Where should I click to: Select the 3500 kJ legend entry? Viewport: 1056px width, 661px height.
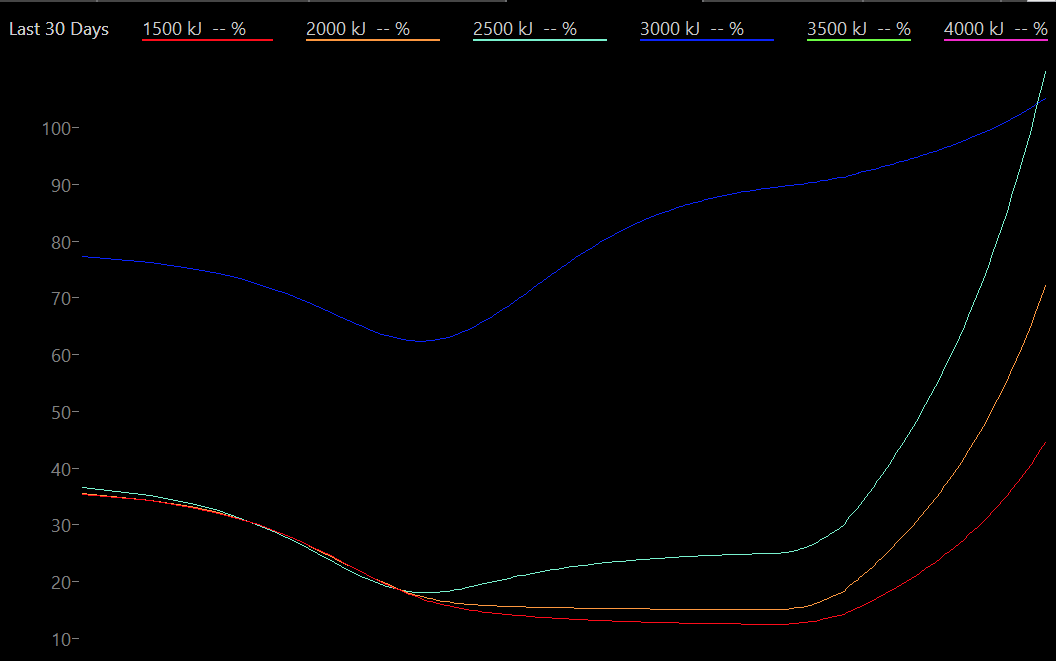coord(859,29)
